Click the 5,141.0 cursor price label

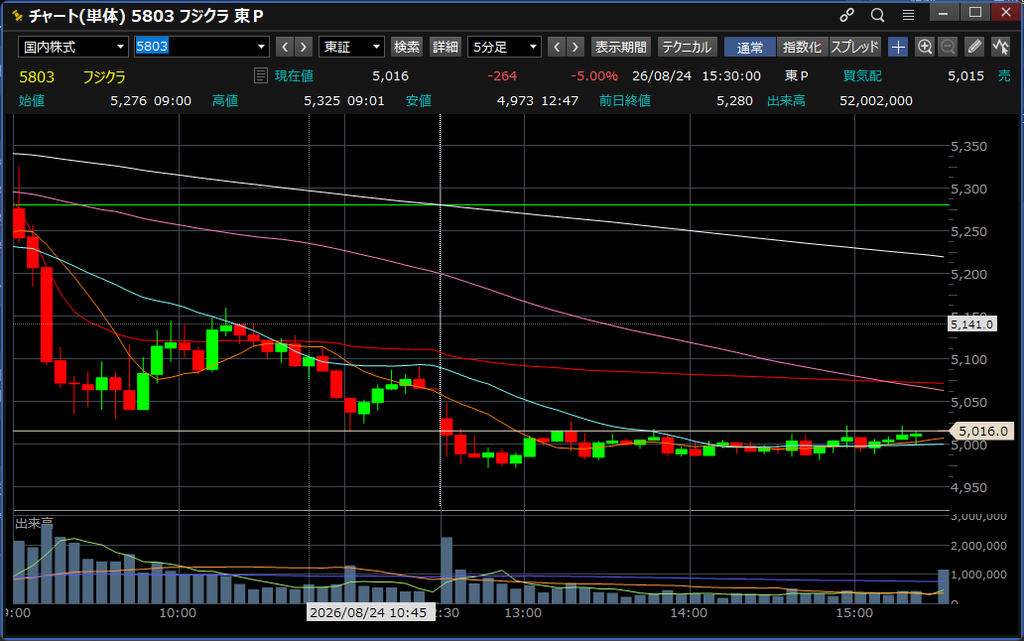pos(972,324)
